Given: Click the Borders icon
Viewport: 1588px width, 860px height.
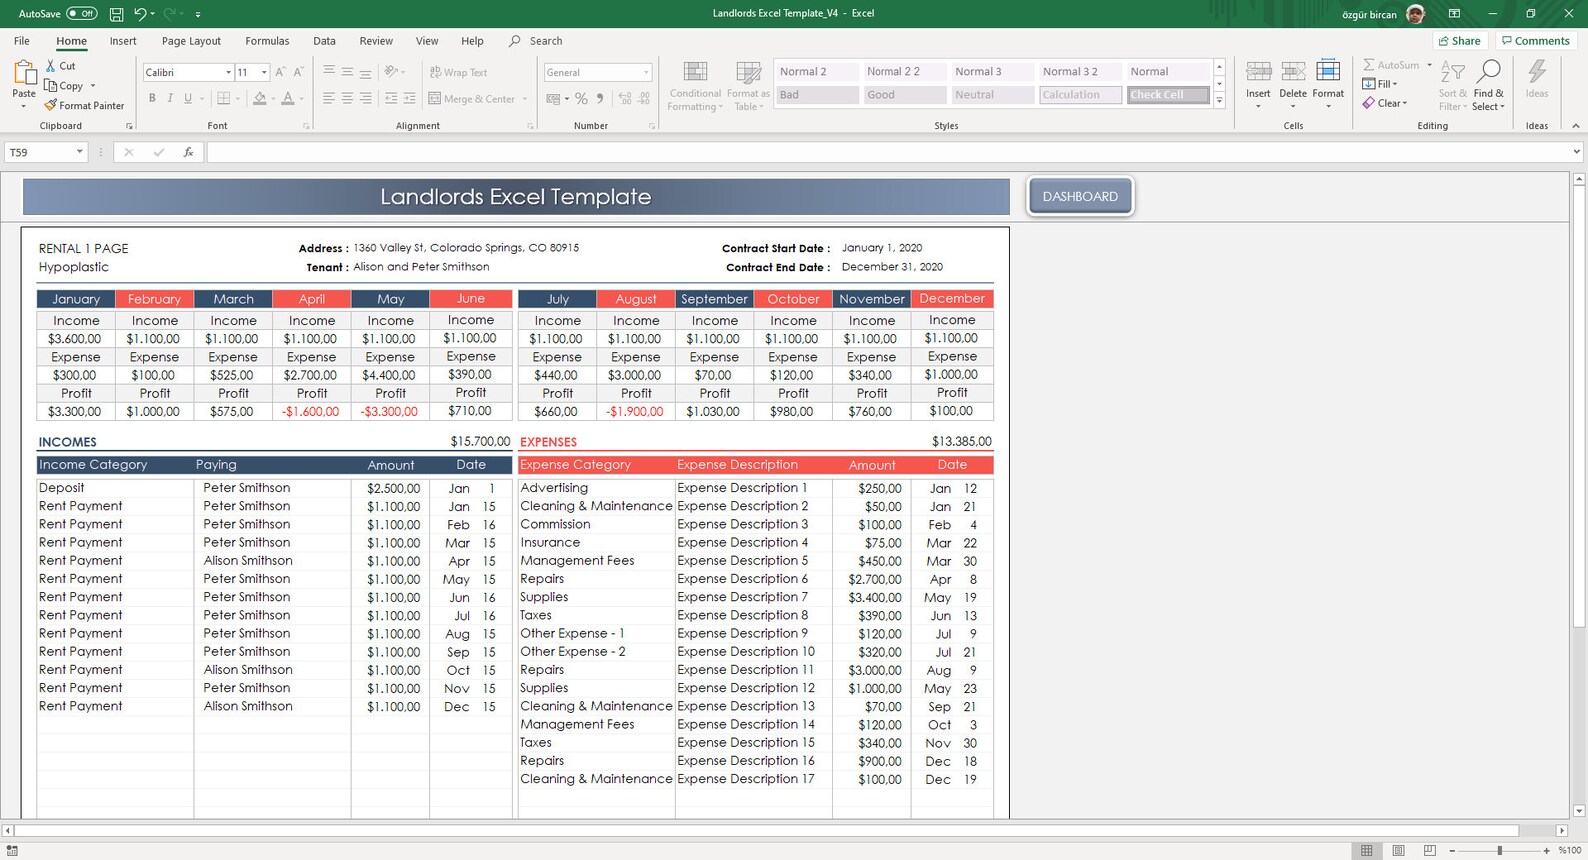Looking at the screenshot, I should coord(224,98).
